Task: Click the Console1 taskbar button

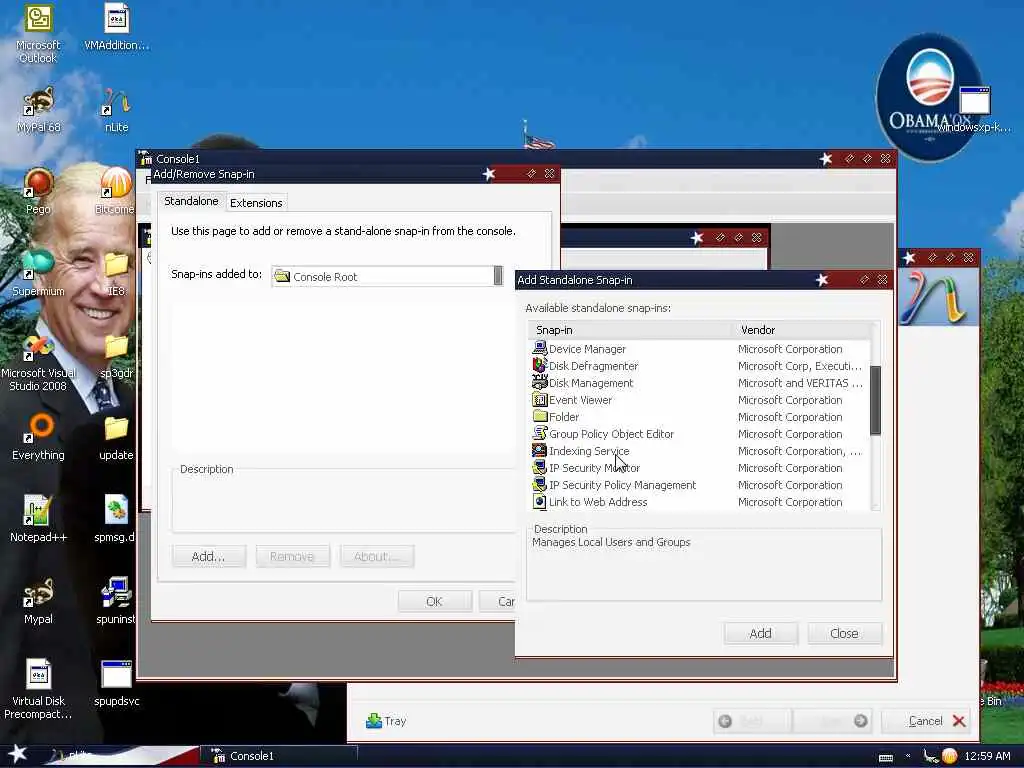Action: (278, 756)
